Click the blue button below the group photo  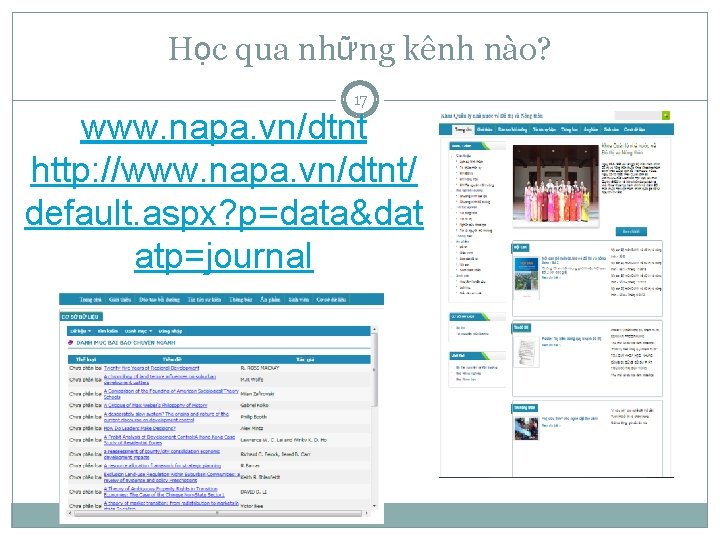pos(631,231)
